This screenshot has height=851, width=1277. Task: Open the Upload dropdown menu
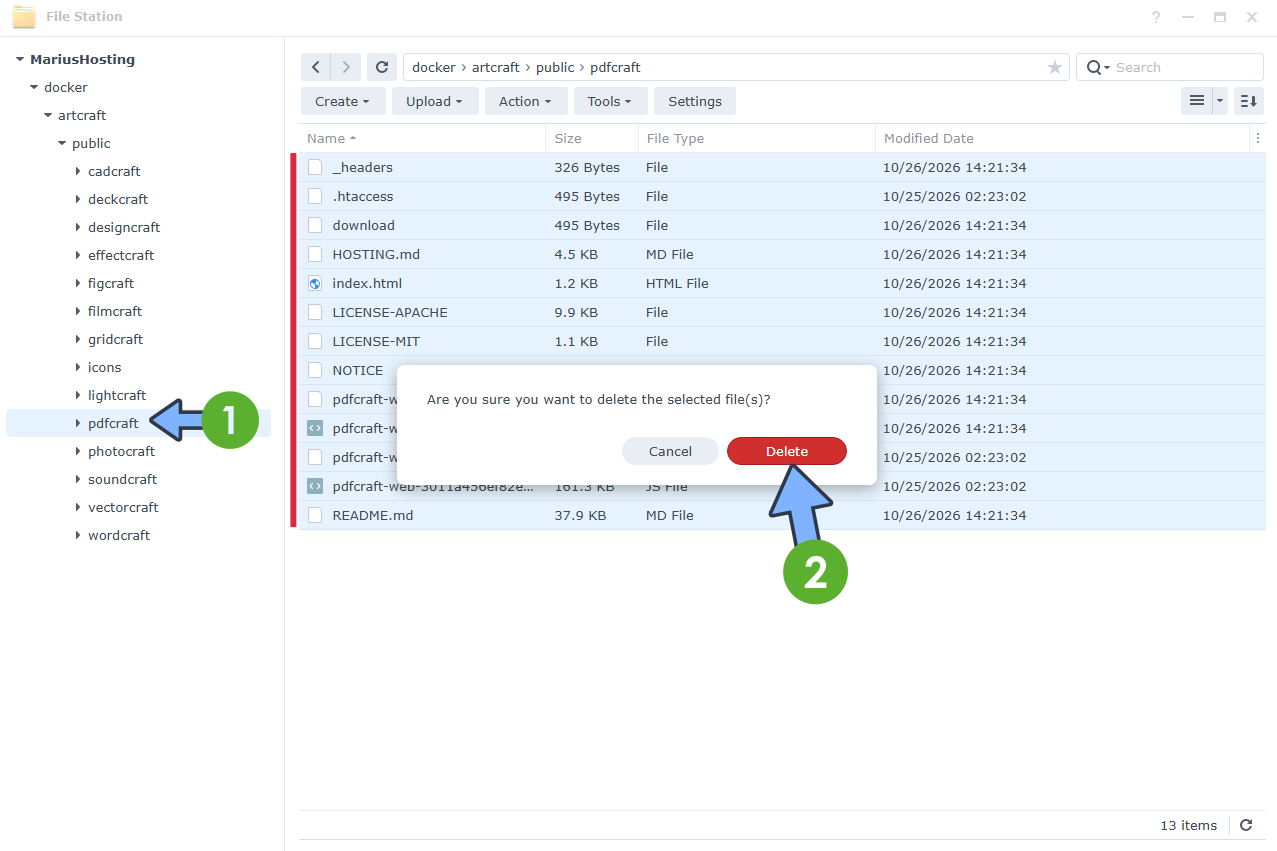434,101
